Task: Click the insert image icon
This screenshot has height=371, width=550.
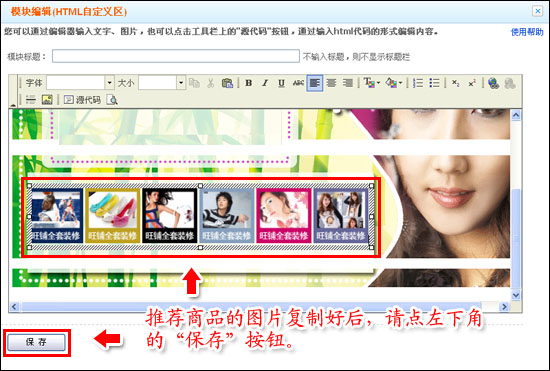Action: coord(47,100)
